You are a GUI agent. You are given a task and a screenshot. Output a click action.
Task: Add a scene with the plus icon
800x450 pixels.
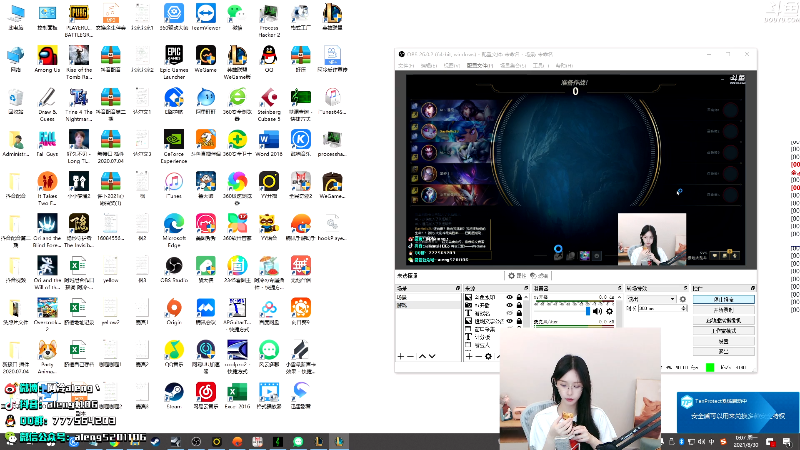[x=401, y=356]
